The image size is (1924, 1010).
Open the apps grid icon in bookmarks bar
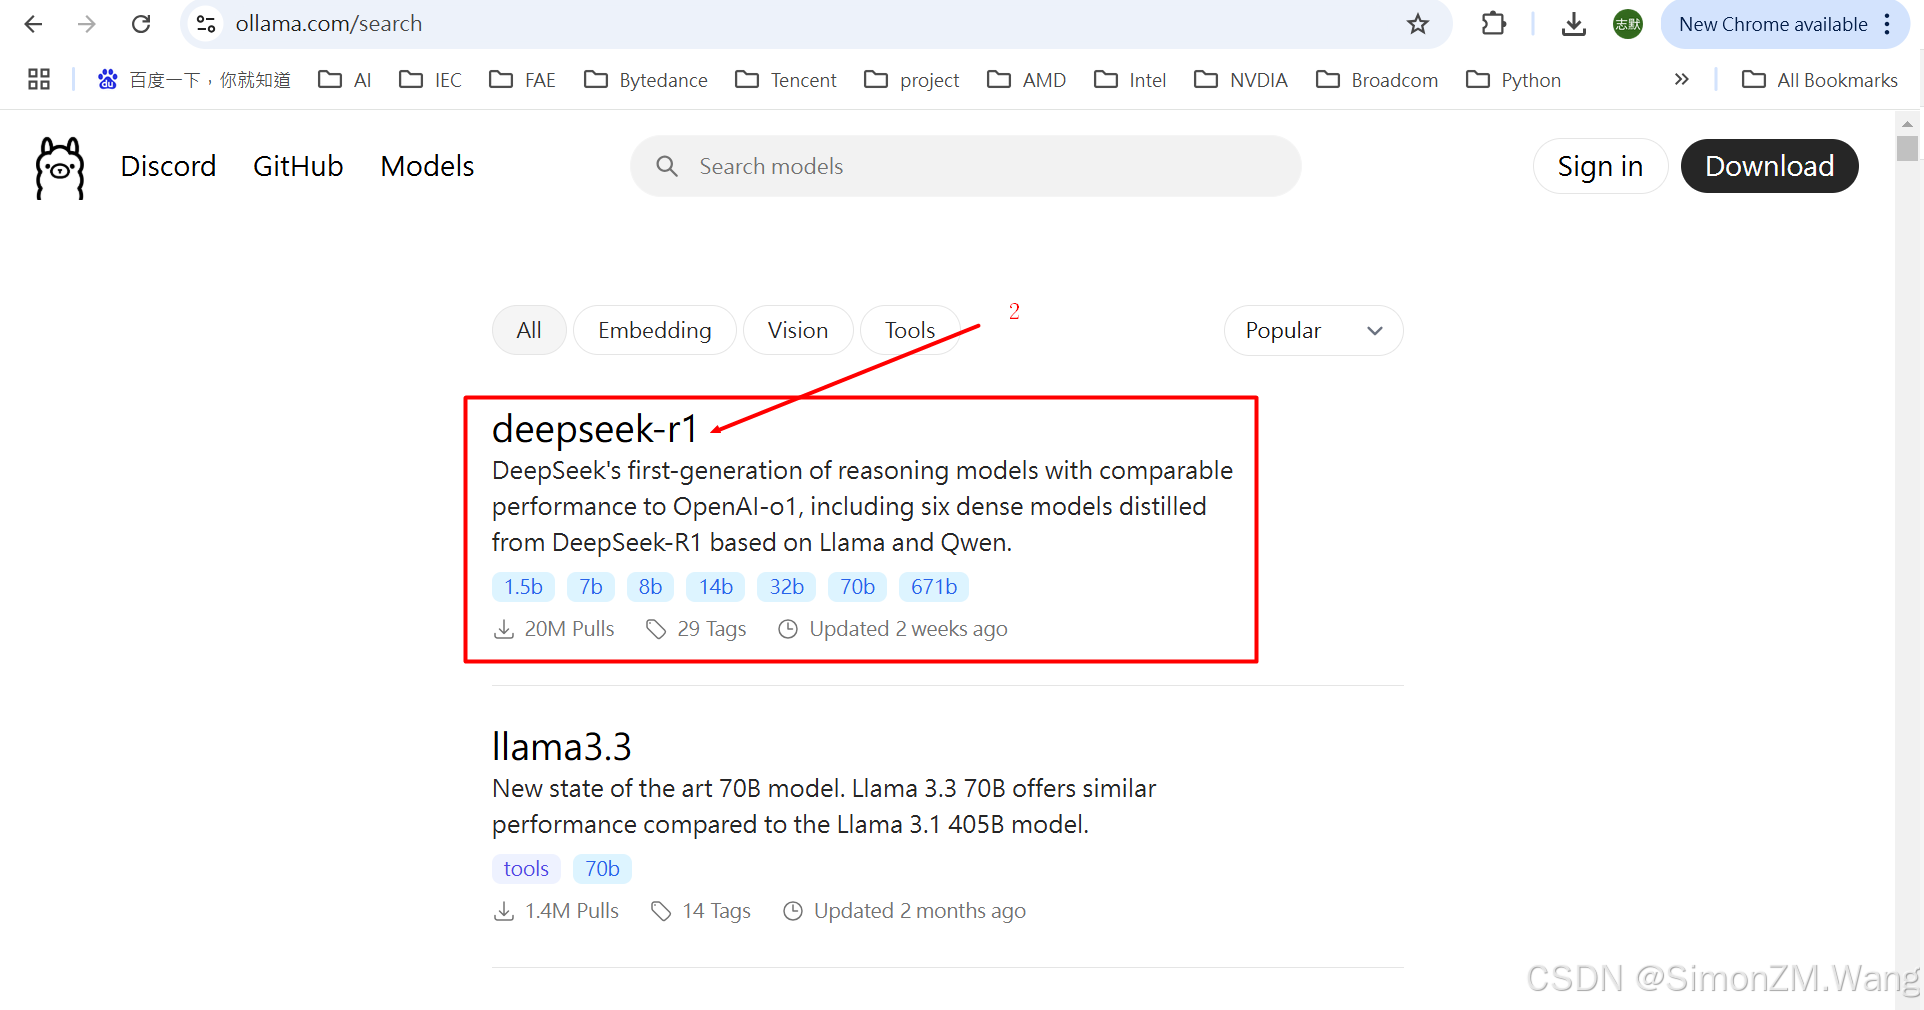39,79
